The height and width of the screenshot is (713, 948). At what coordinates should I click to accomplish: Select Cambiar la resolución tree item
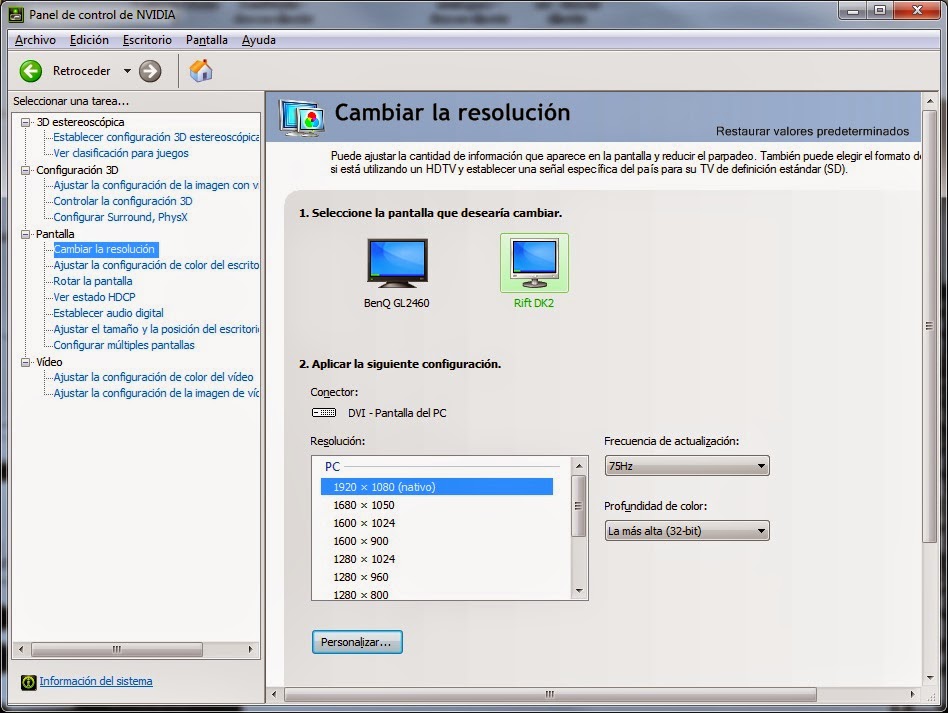coord(104,249)
